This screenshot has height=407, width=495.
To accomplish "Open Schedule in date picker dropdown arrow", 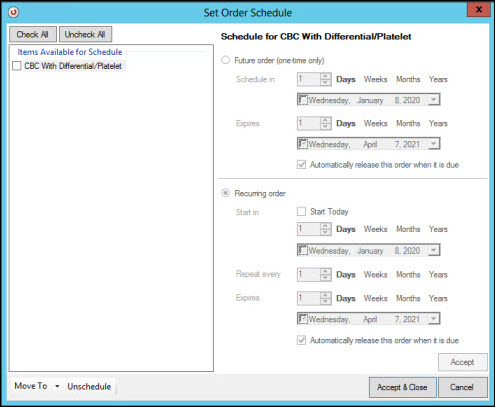I will [x=433, y=100].
